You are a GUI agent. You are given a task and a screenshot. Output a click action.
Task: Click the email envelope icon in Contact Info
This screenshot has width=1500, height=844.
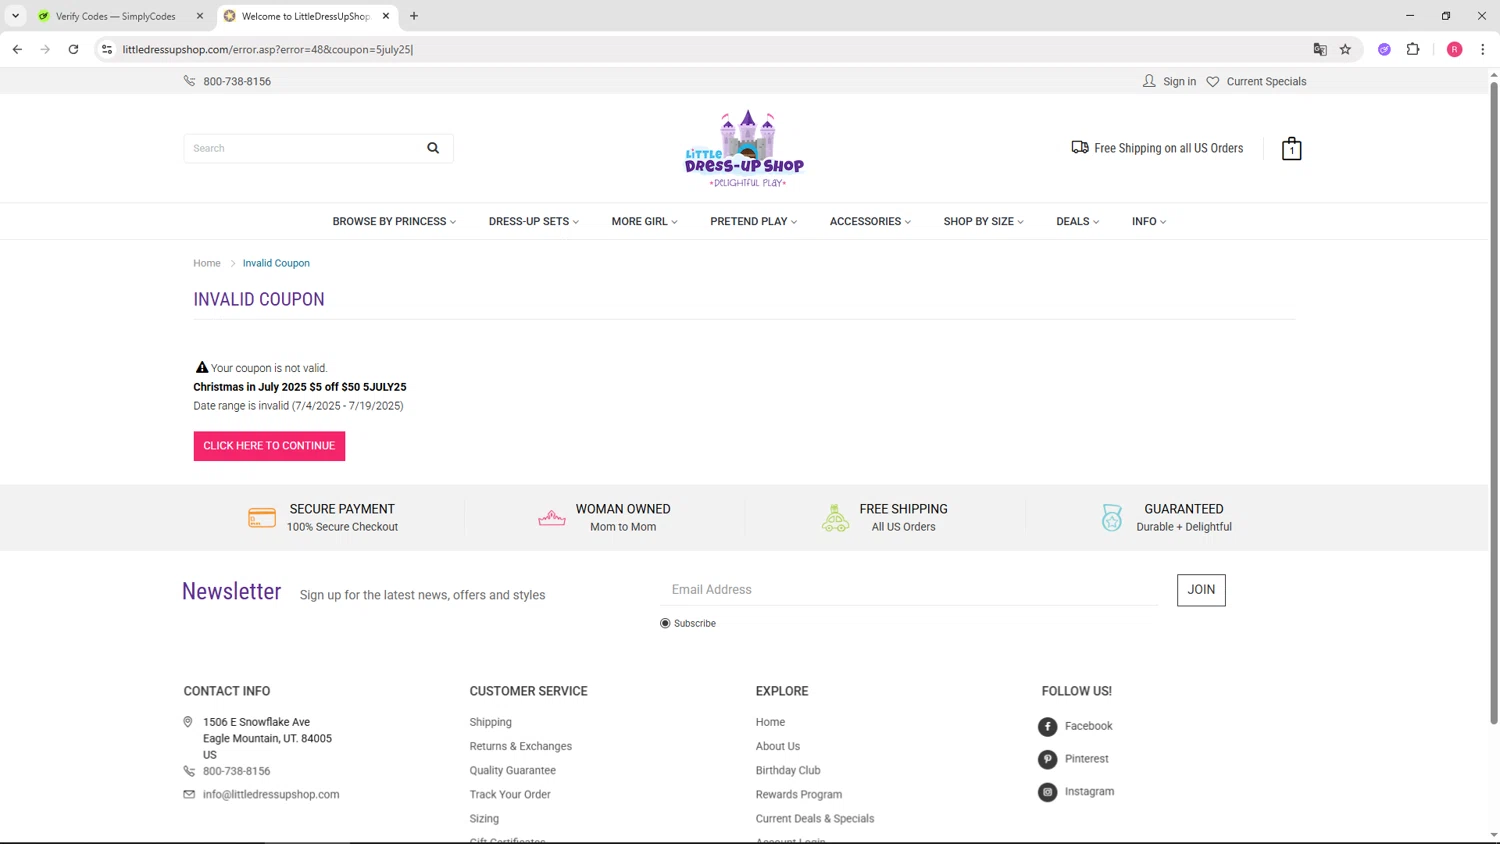pyautogui.click(x=189, y=794)
